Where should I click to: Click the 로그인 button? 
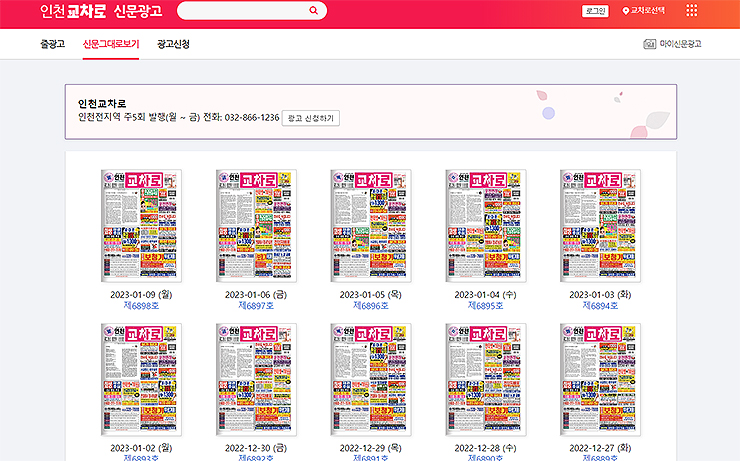(x=595, y=11)
